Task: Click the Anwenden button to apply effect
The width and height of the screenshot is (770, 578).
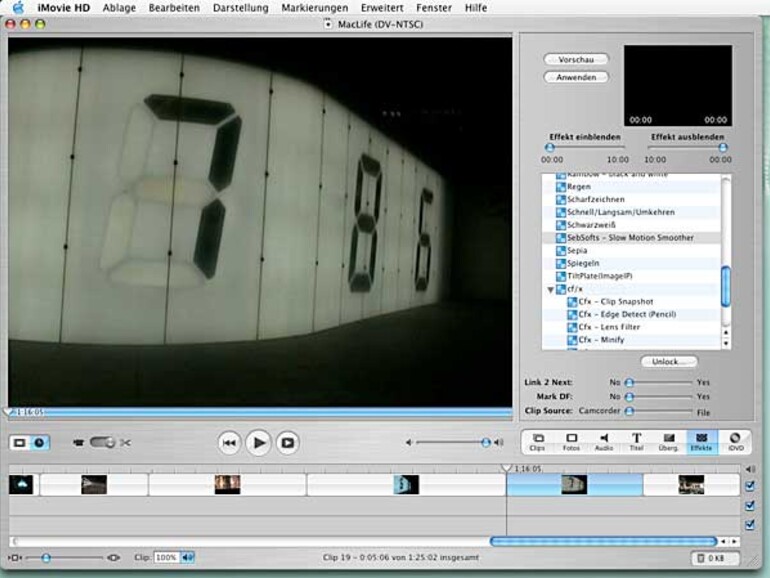Action: click(x=576, y=77)
